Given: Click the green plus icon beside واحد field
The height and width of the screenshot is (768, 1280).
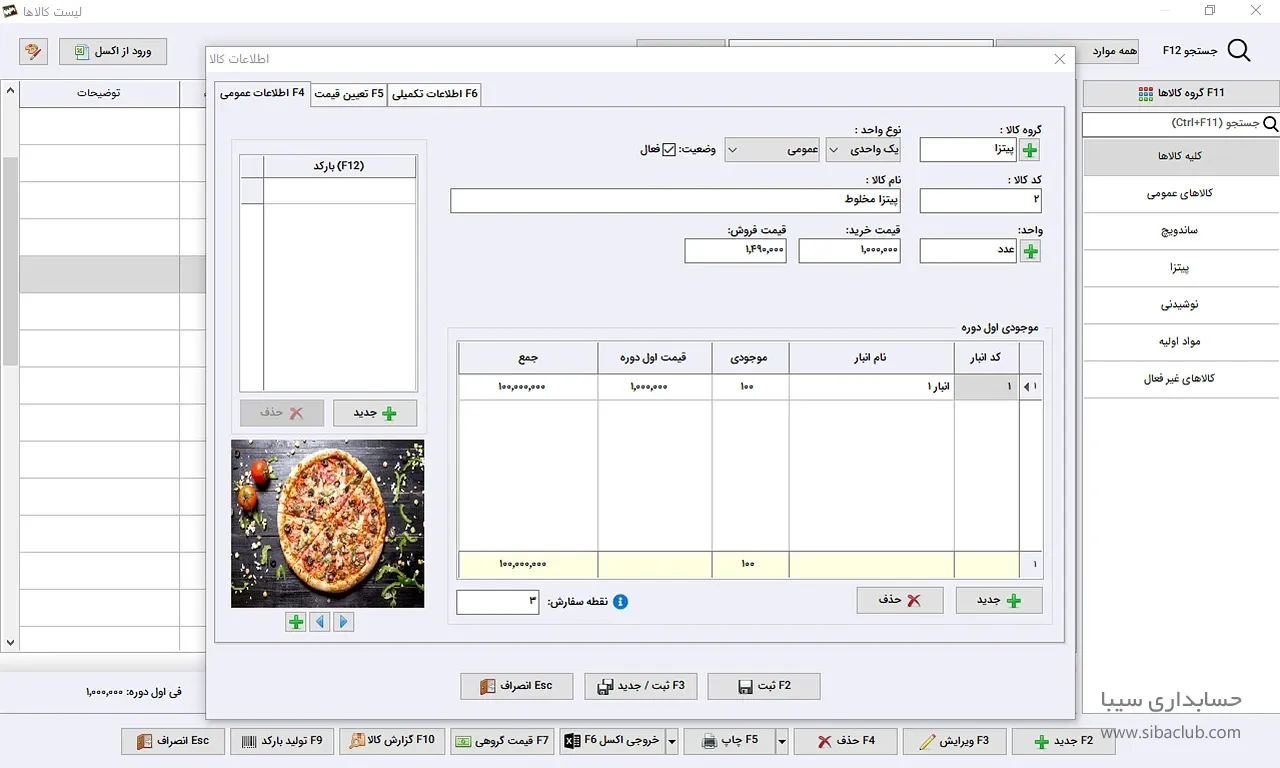Looking at the screenshot, I should click(1030, 251).
